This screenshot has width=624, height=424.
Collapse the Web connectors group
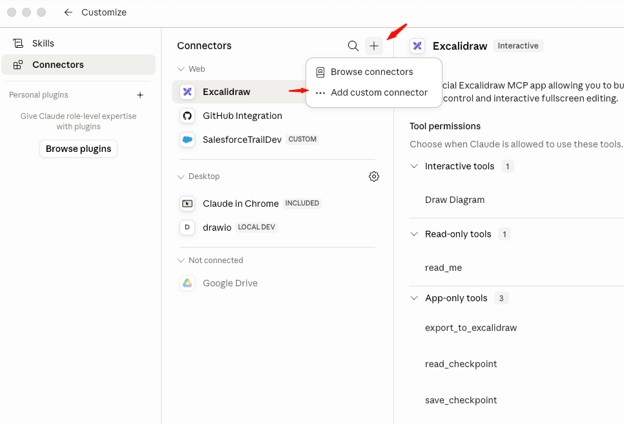(181, 69)
